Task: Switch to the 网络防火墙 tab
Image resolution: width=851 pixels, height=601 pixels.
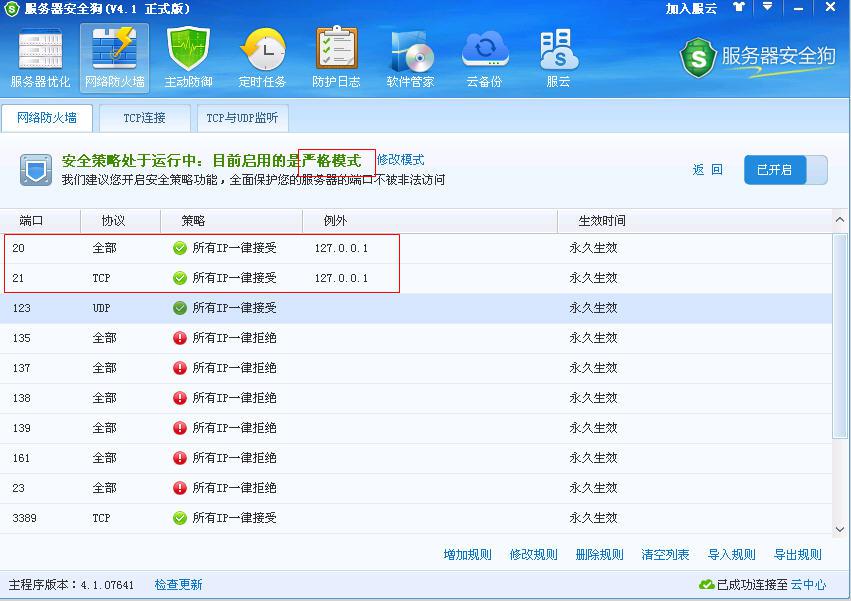Action: click(x=47, y=118)
